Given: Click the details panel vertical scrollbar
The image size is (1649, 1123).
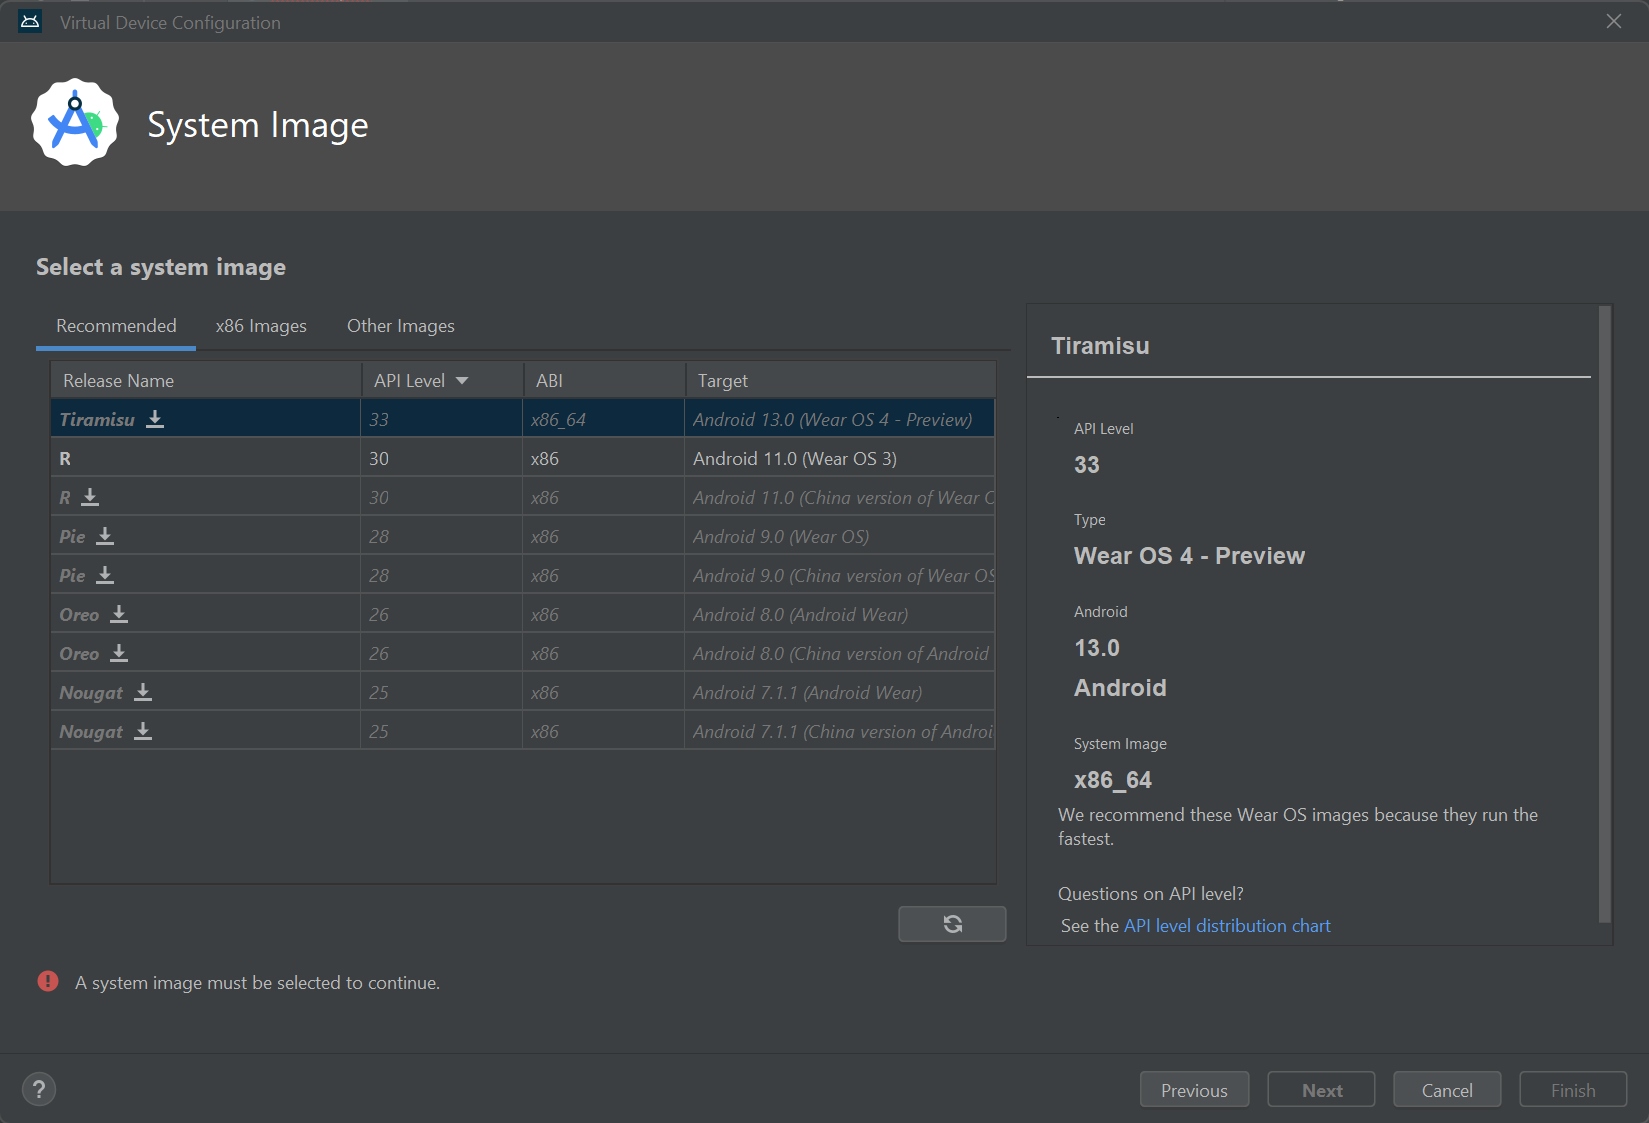Looking at the screenshot, I should [1604, 614].
